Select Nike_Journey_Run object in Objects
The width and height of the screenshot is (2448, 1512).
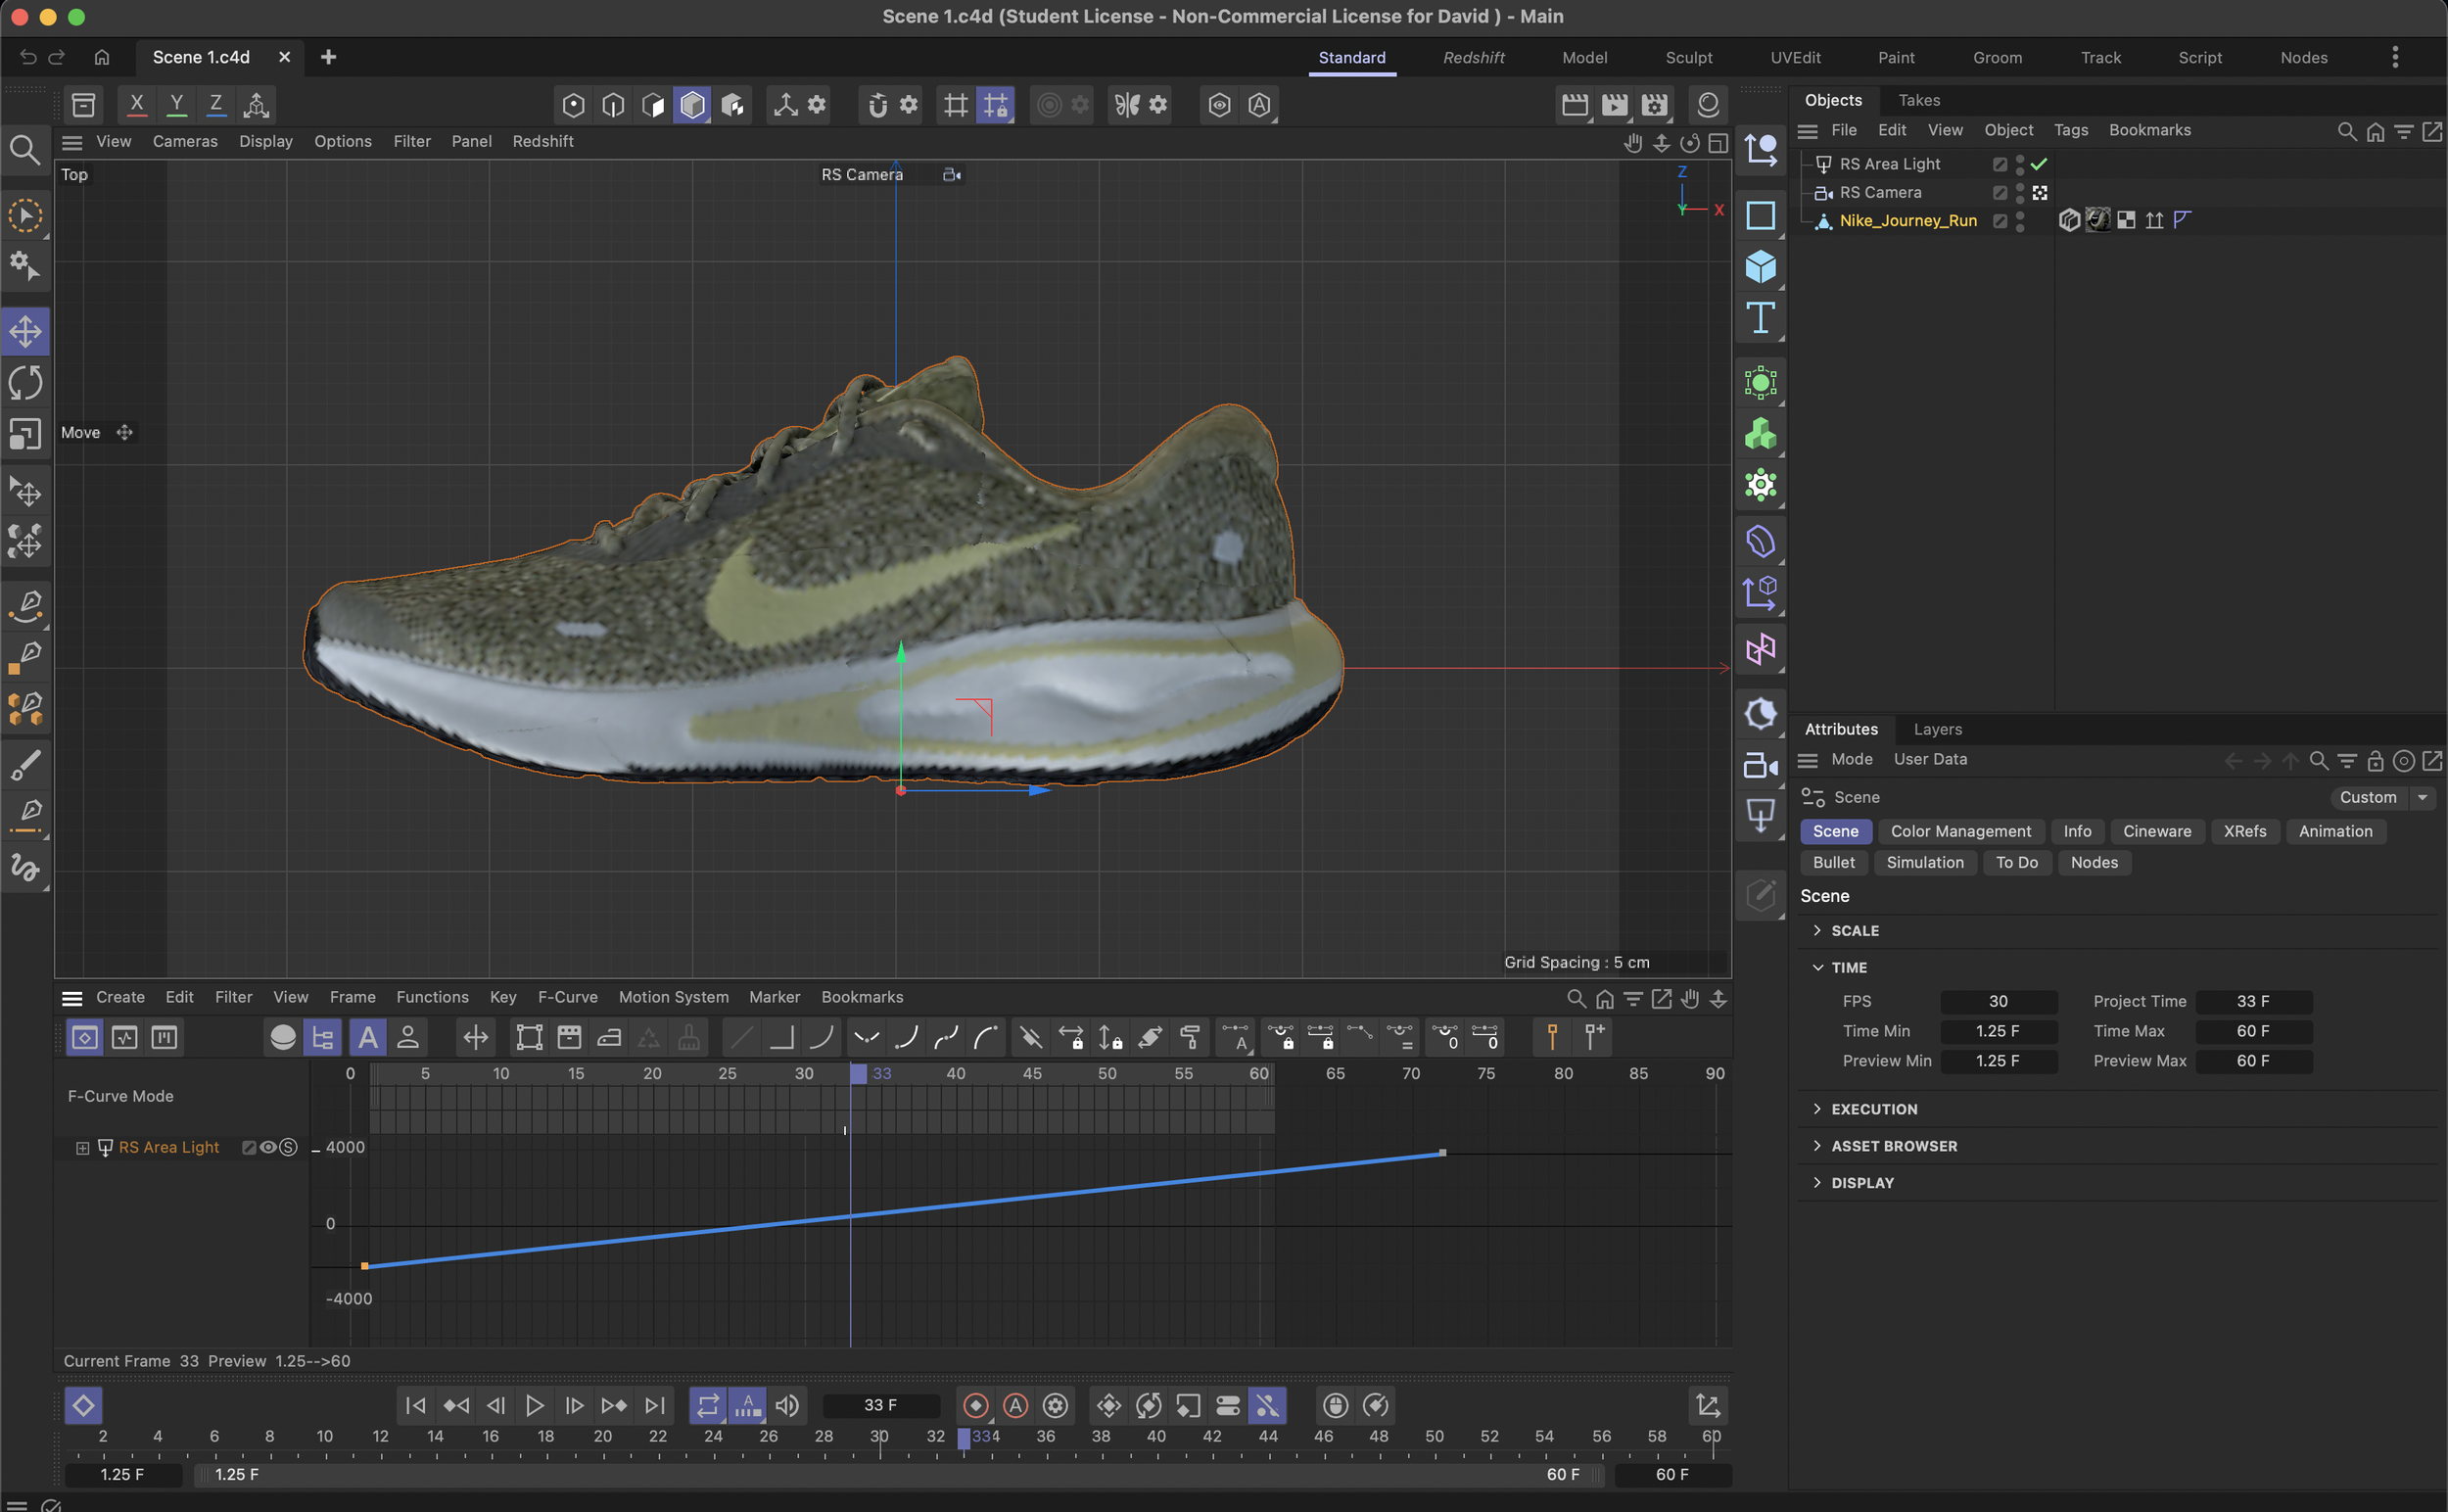[x=1907, y=221]
